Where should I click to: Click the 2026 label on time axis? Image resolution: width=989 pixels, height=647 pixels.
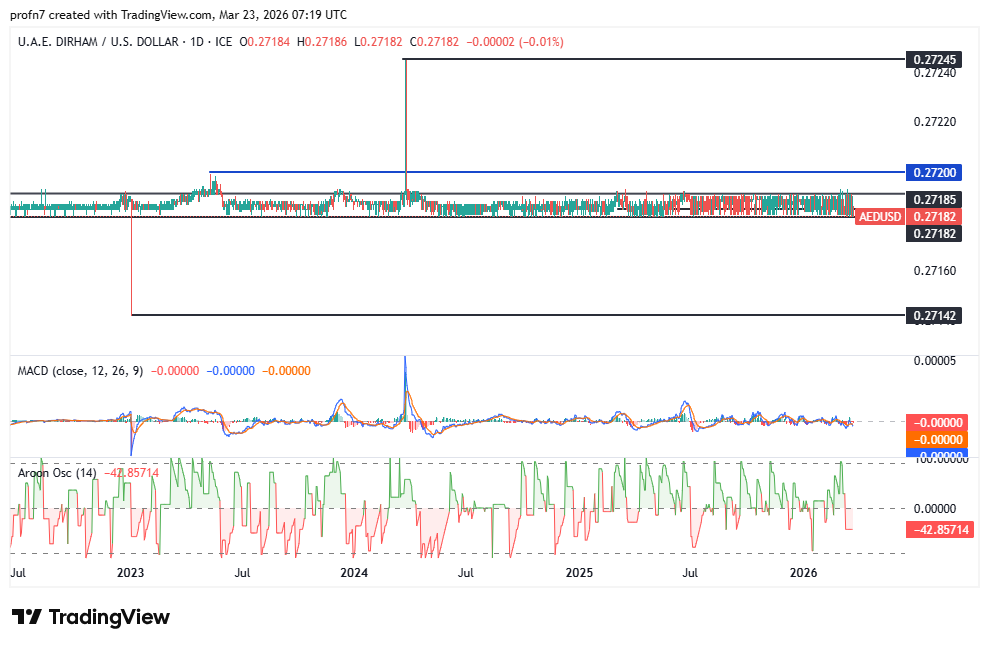[803, 573]
